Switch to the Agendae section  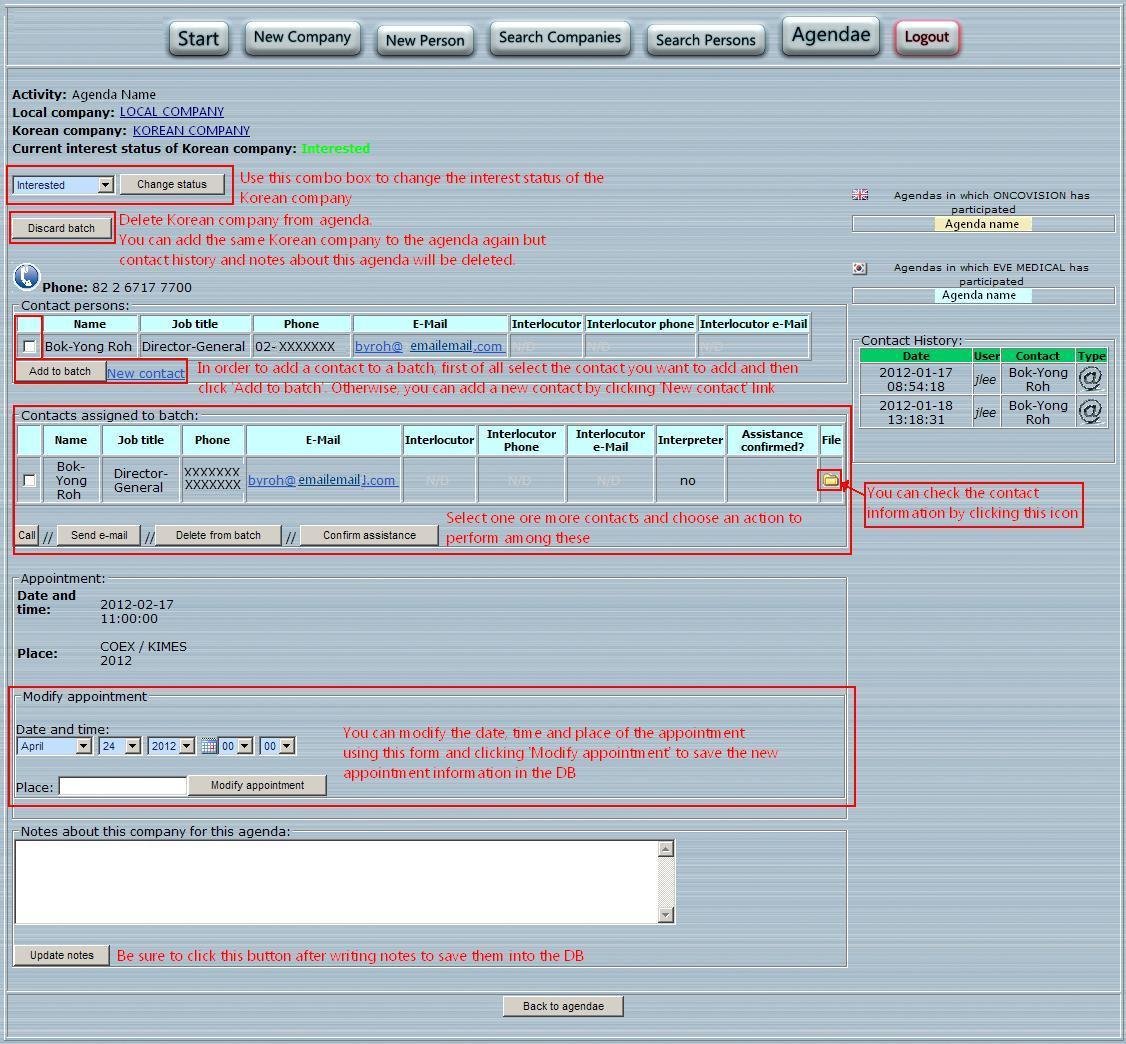click(830, 34)
